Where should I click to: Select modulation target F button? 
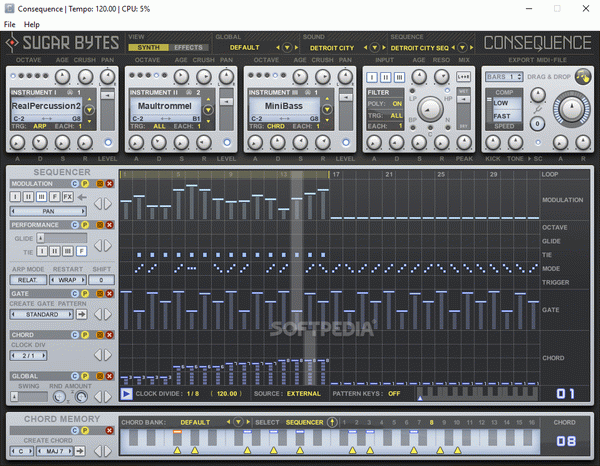coord(55,197)
